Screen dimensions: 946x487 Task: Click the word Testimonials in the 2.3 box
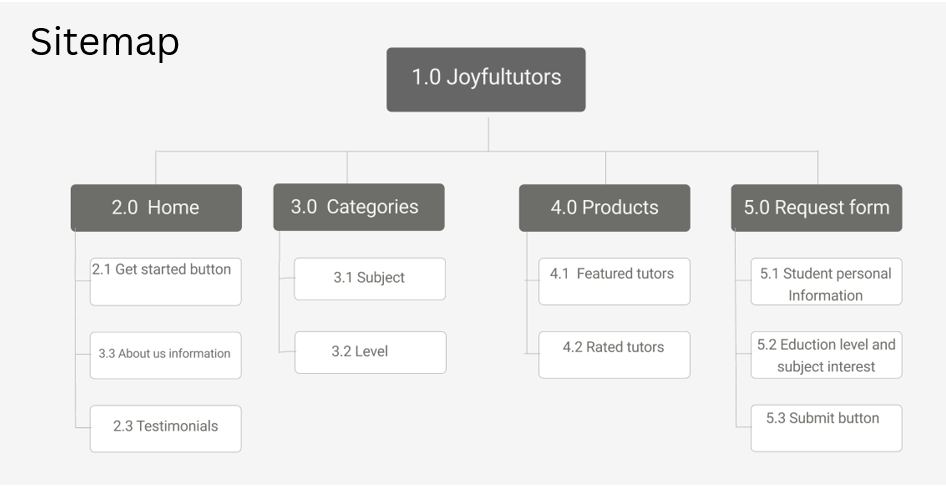[x=177, y=426]
